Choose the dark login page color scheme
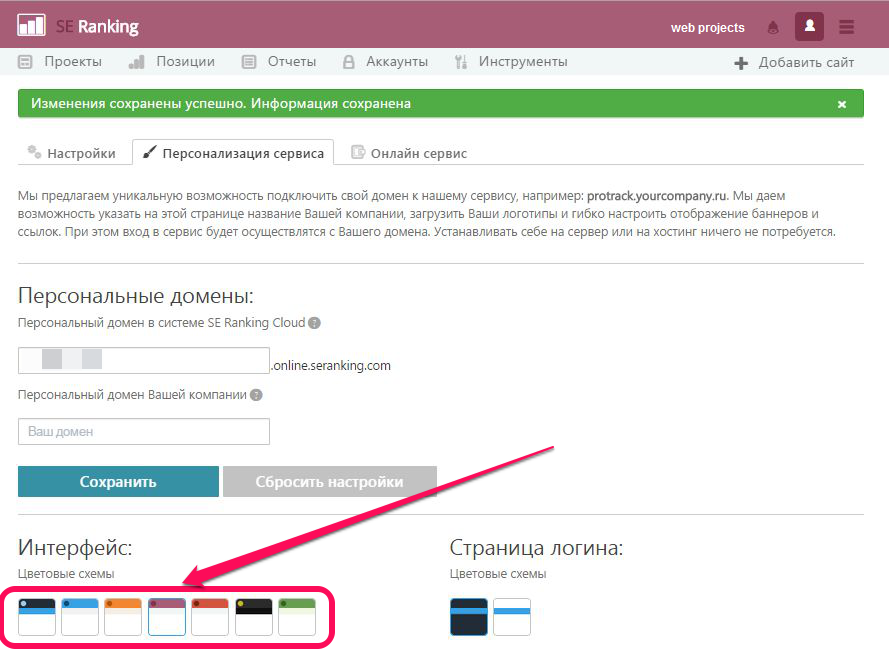The image size is (889, 652). (469, 617)
